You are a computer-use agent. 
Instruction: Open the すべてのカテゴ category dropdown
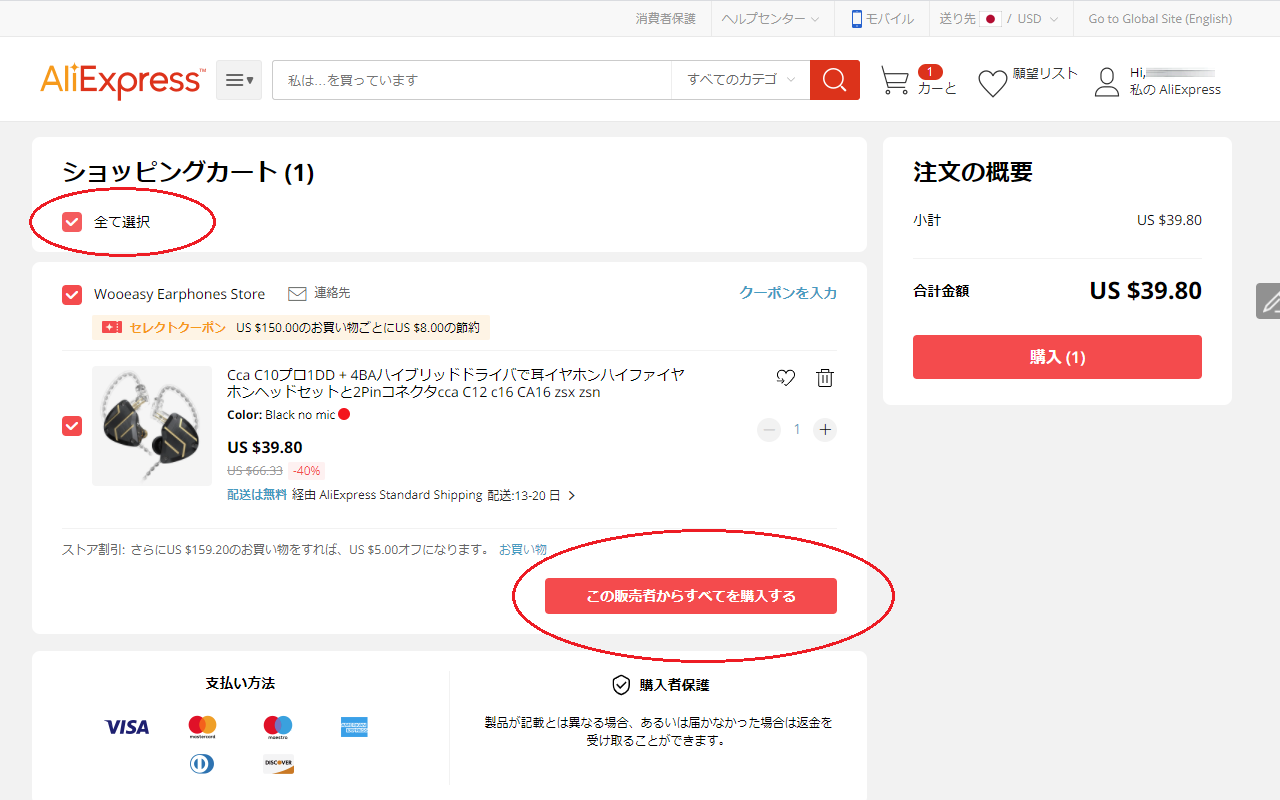pos(741,80)
